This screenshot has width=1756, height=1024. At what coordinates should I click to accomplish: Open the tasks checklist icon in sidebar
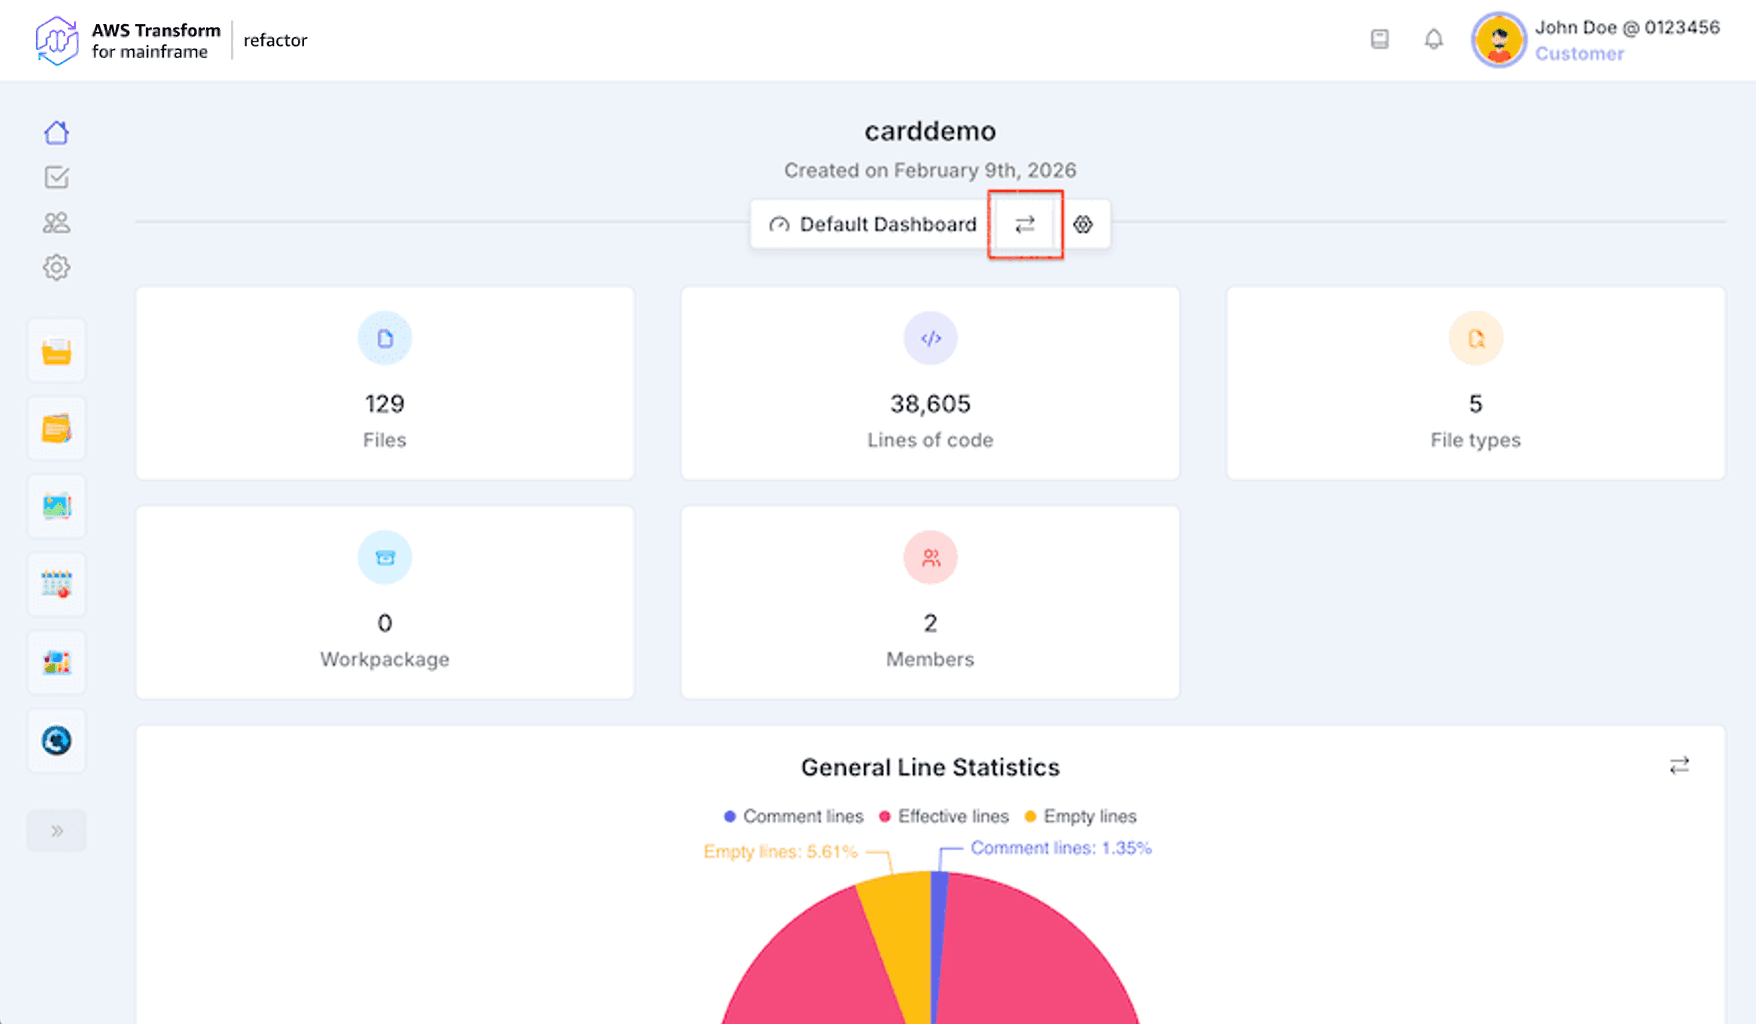point(57,178)
